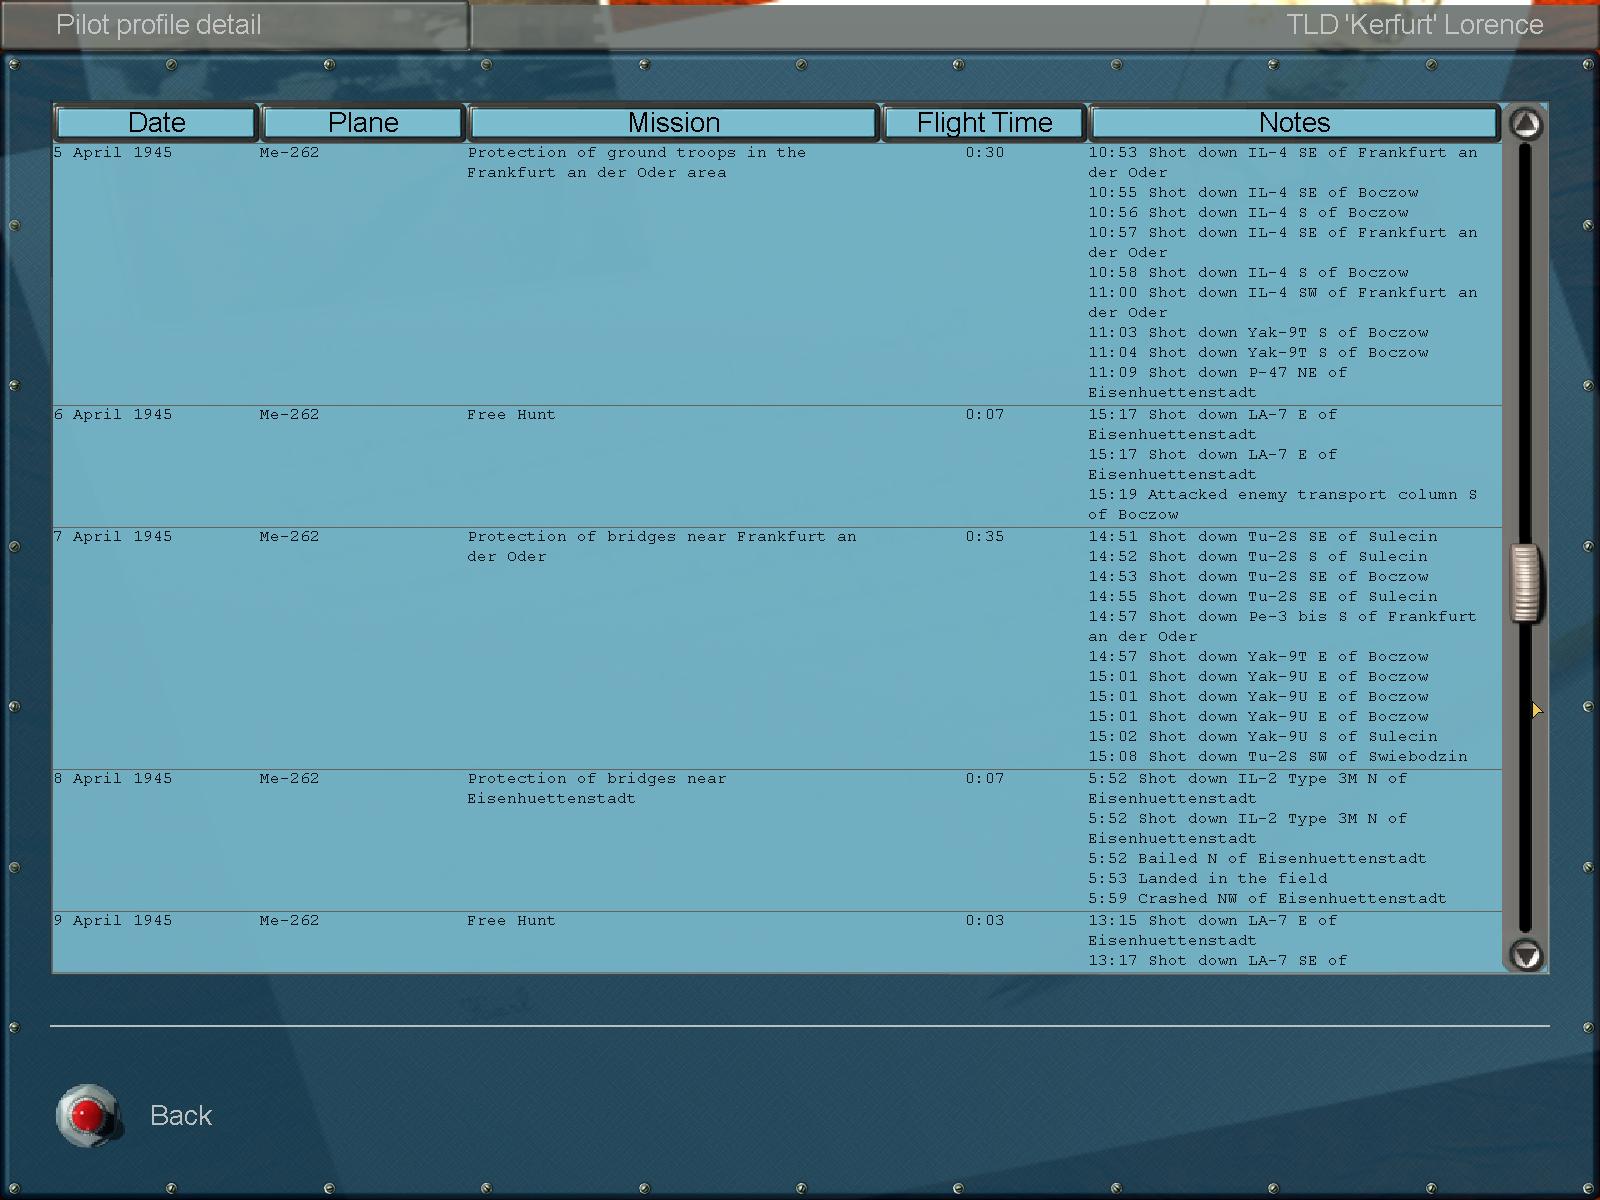
Task: Click the Plane column header
Action: 363,123
